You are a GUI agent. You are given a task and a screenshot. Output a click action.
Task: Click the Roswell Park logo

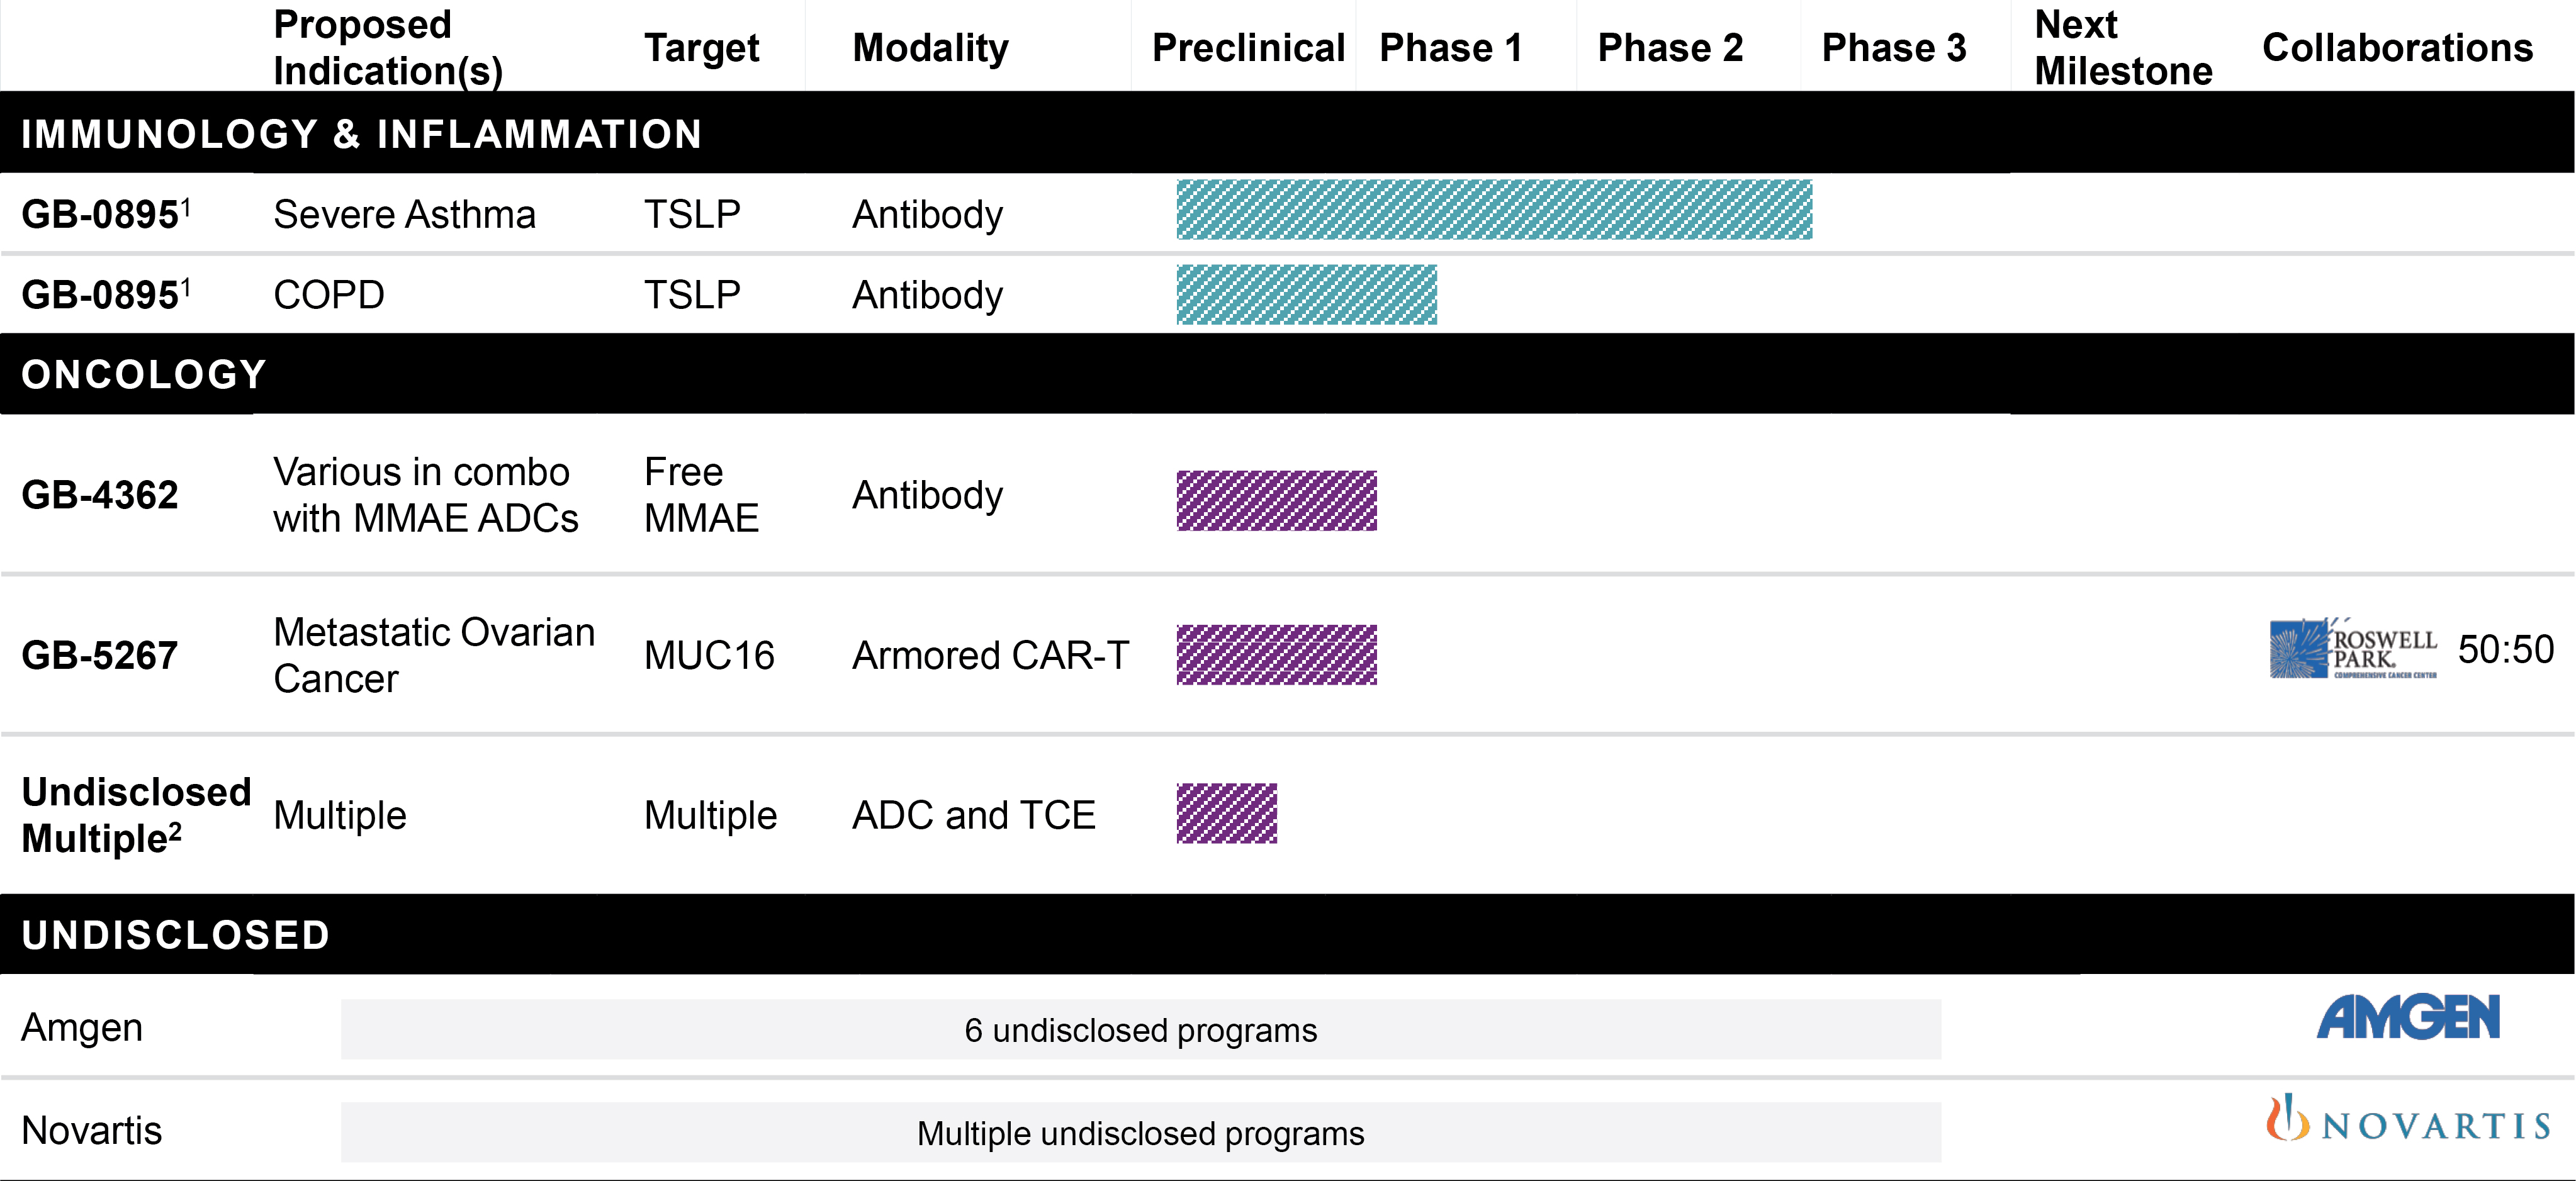pyautogui.click(x=2352, y=649)
